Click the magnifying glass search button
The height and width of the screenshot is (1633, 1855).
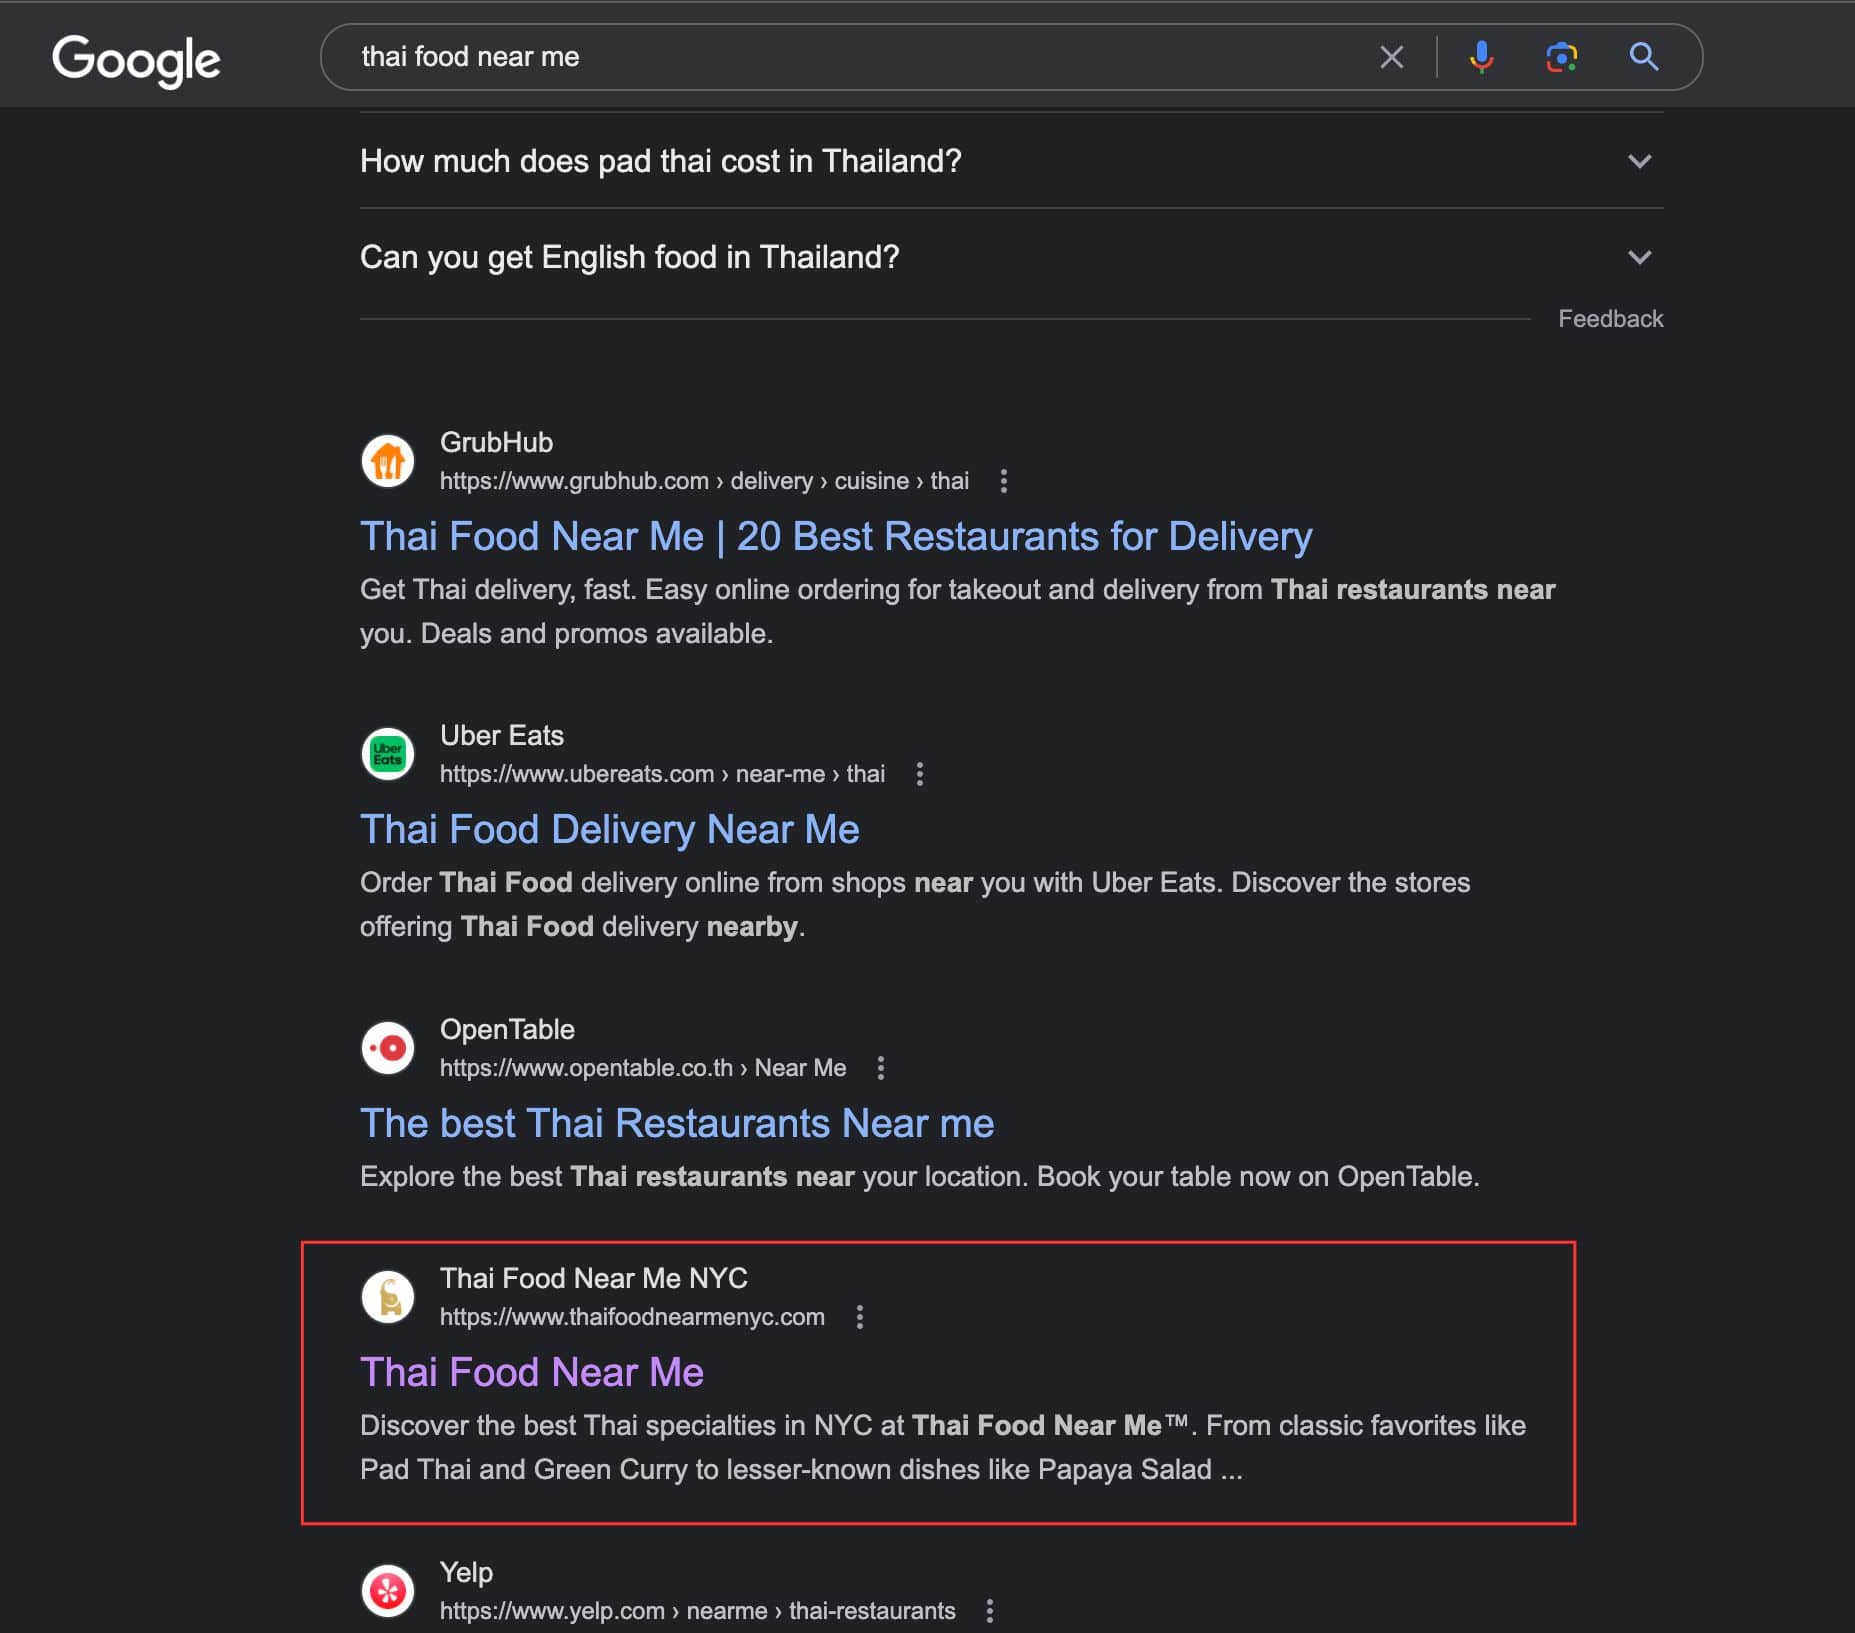pyautogui.click(x=1644, y=57)
